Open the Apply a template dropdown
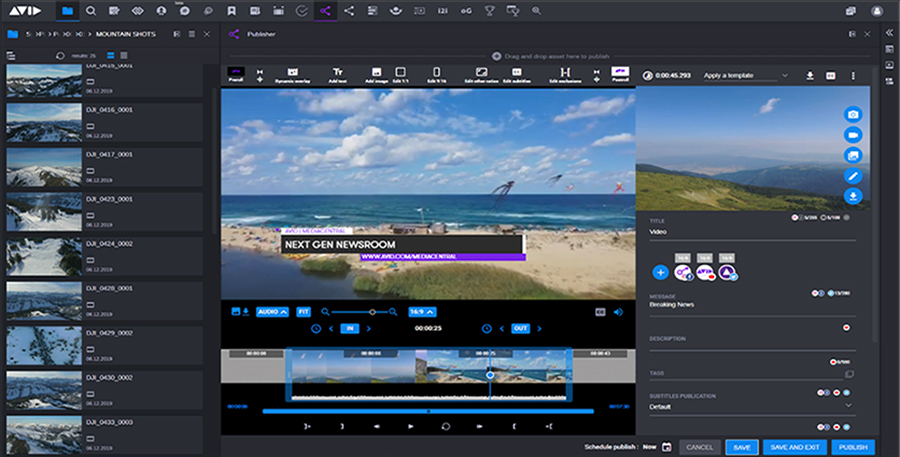Screen dimensions: 900x457 tap(746, 75)
